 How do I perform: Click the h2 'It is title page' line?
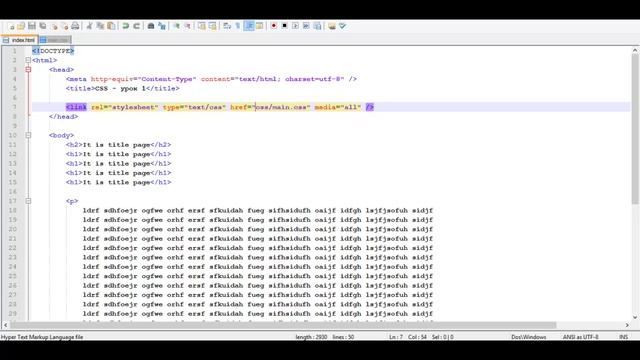tap(118, 144)
